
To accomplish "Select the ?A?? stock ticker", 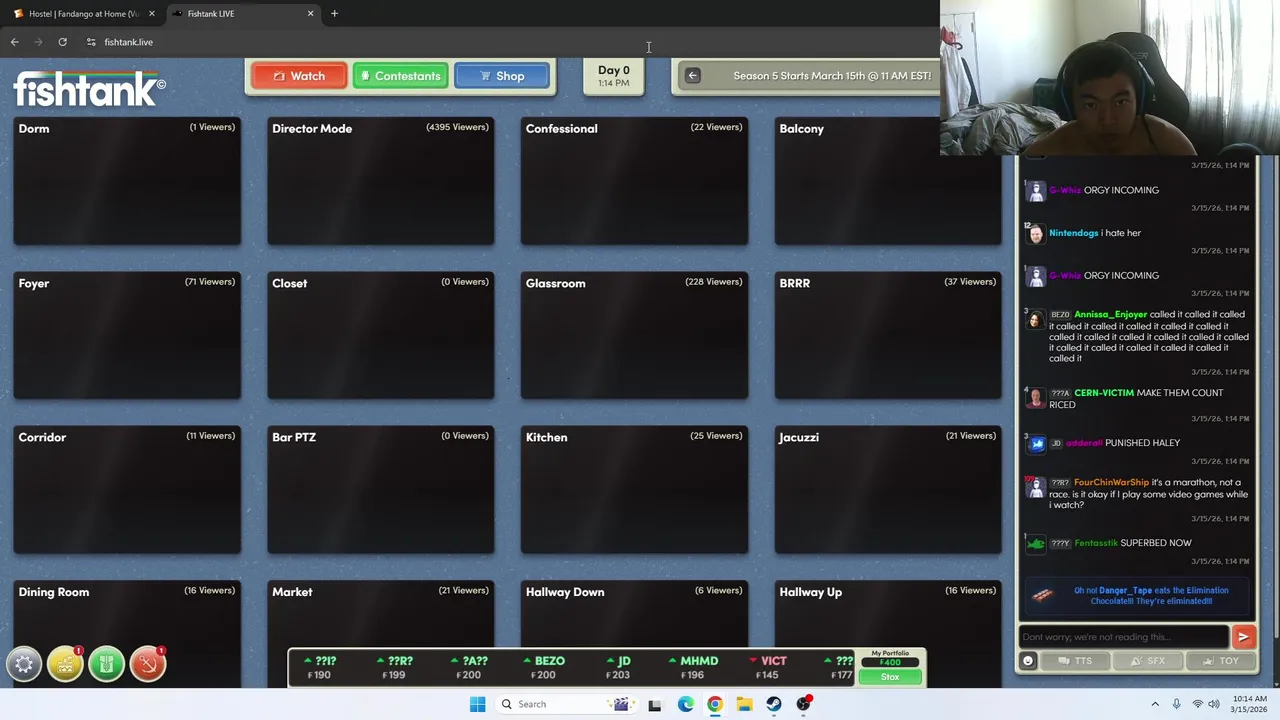I will (x=470, y=667).
